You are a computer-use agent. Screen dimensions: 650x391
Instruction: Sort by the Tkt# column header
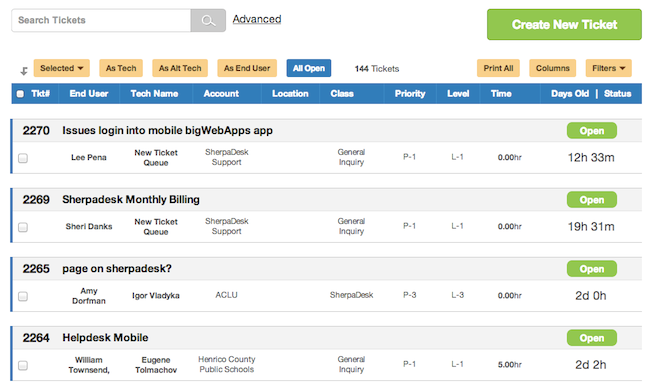(41, 94)
